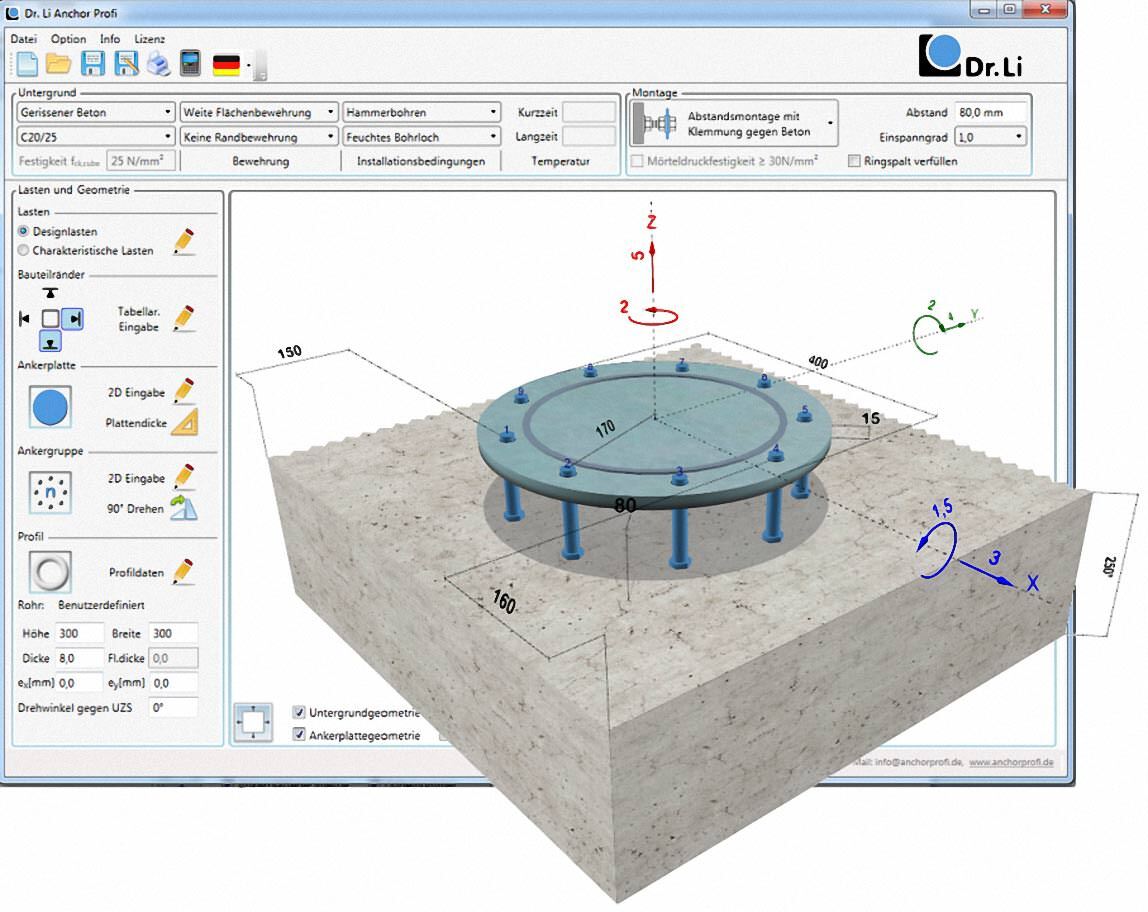Open language dropdown arrow next to flag
This screenshot has width=1148, height=912.
tap(249, 65)
